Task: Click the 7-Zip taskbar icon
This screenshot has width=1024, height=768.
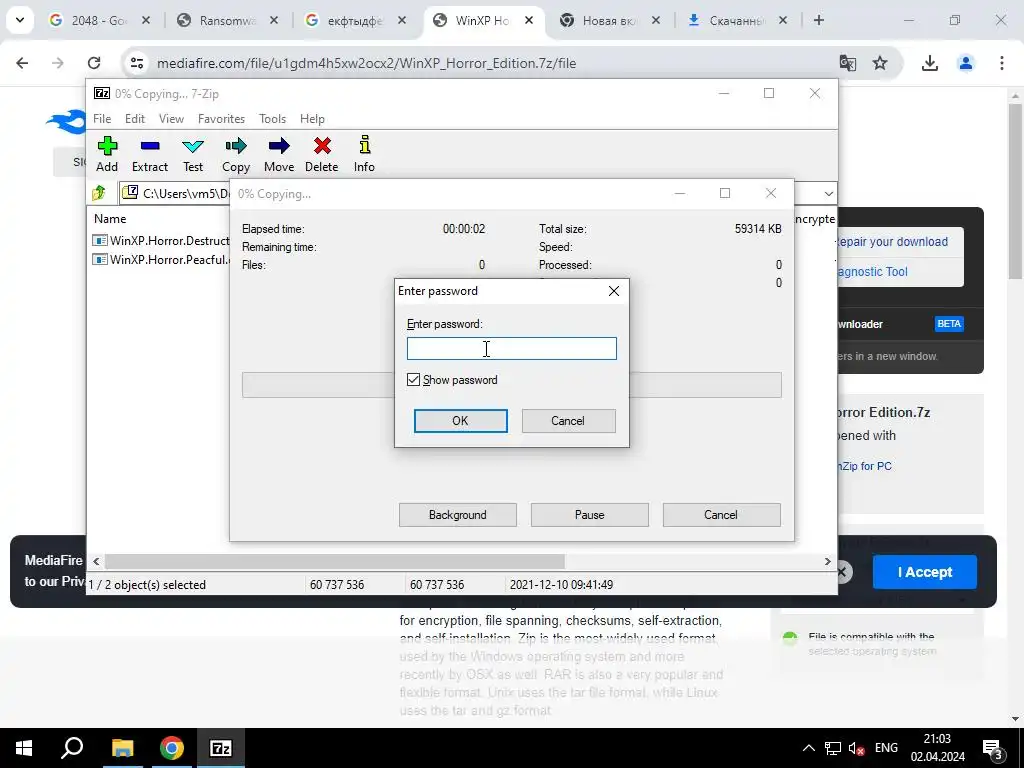Action: (x=221, y=748)
